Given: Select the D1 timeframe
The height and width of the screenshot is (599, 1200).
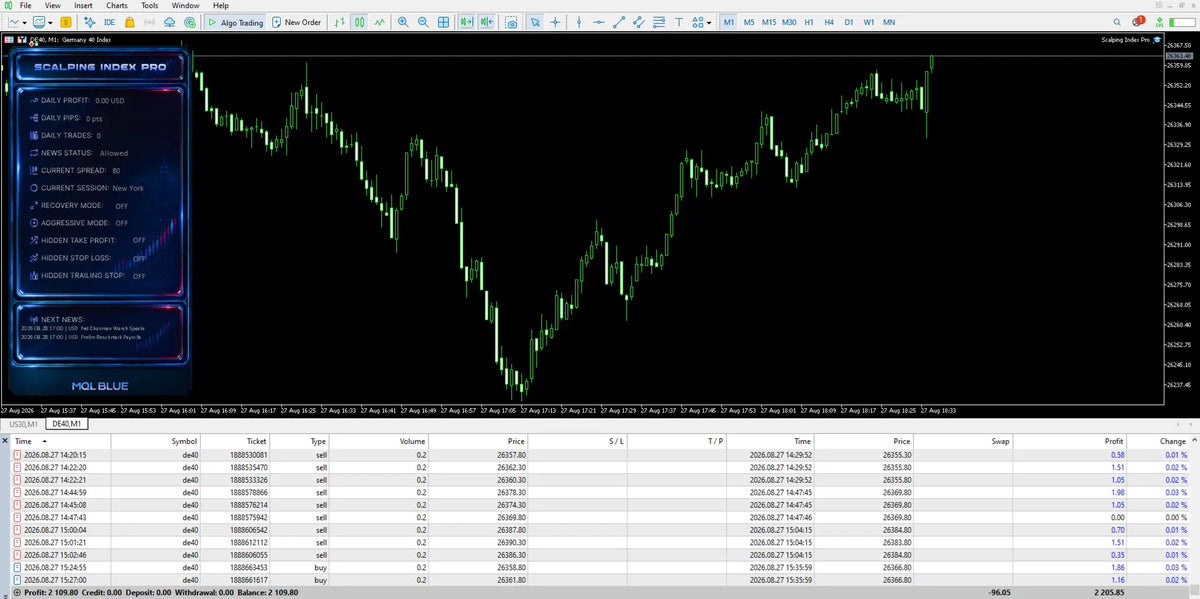Looking at the screenshot, I should [849, 22].
